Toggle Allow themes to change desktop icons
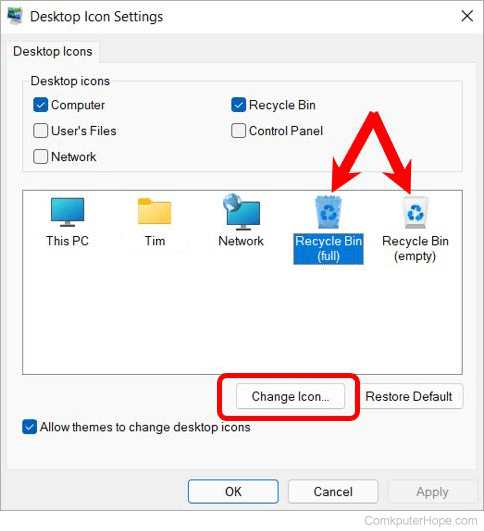484x531 pixels. click(x=29, y=427)
